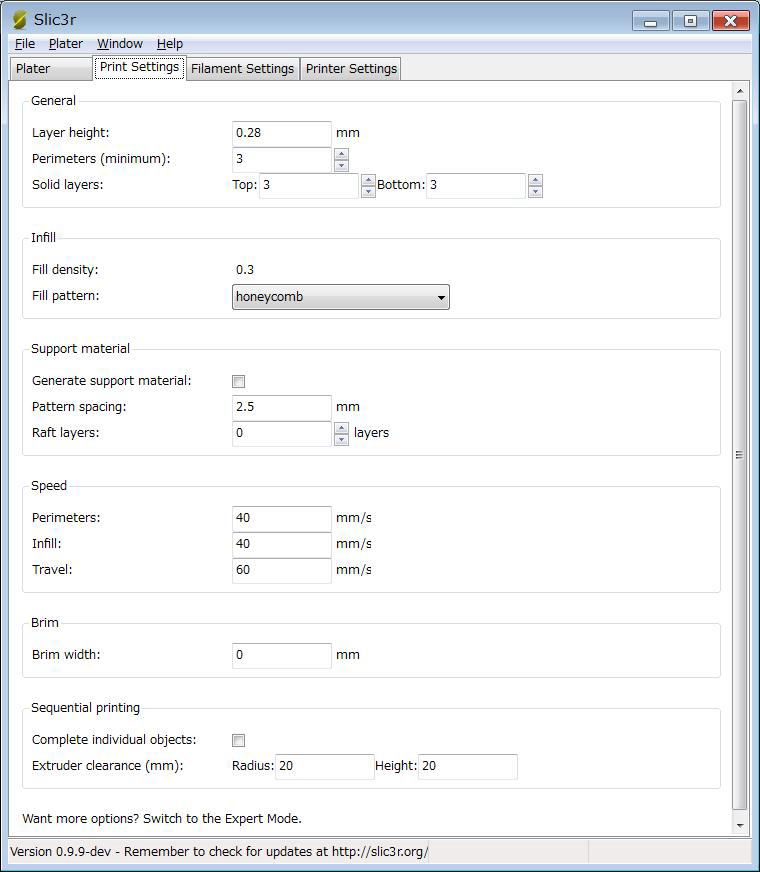Increase Perimeters (minimum) with up arrow
The height and width of the screenshot is (872, 760).
(x=341, y=154)
